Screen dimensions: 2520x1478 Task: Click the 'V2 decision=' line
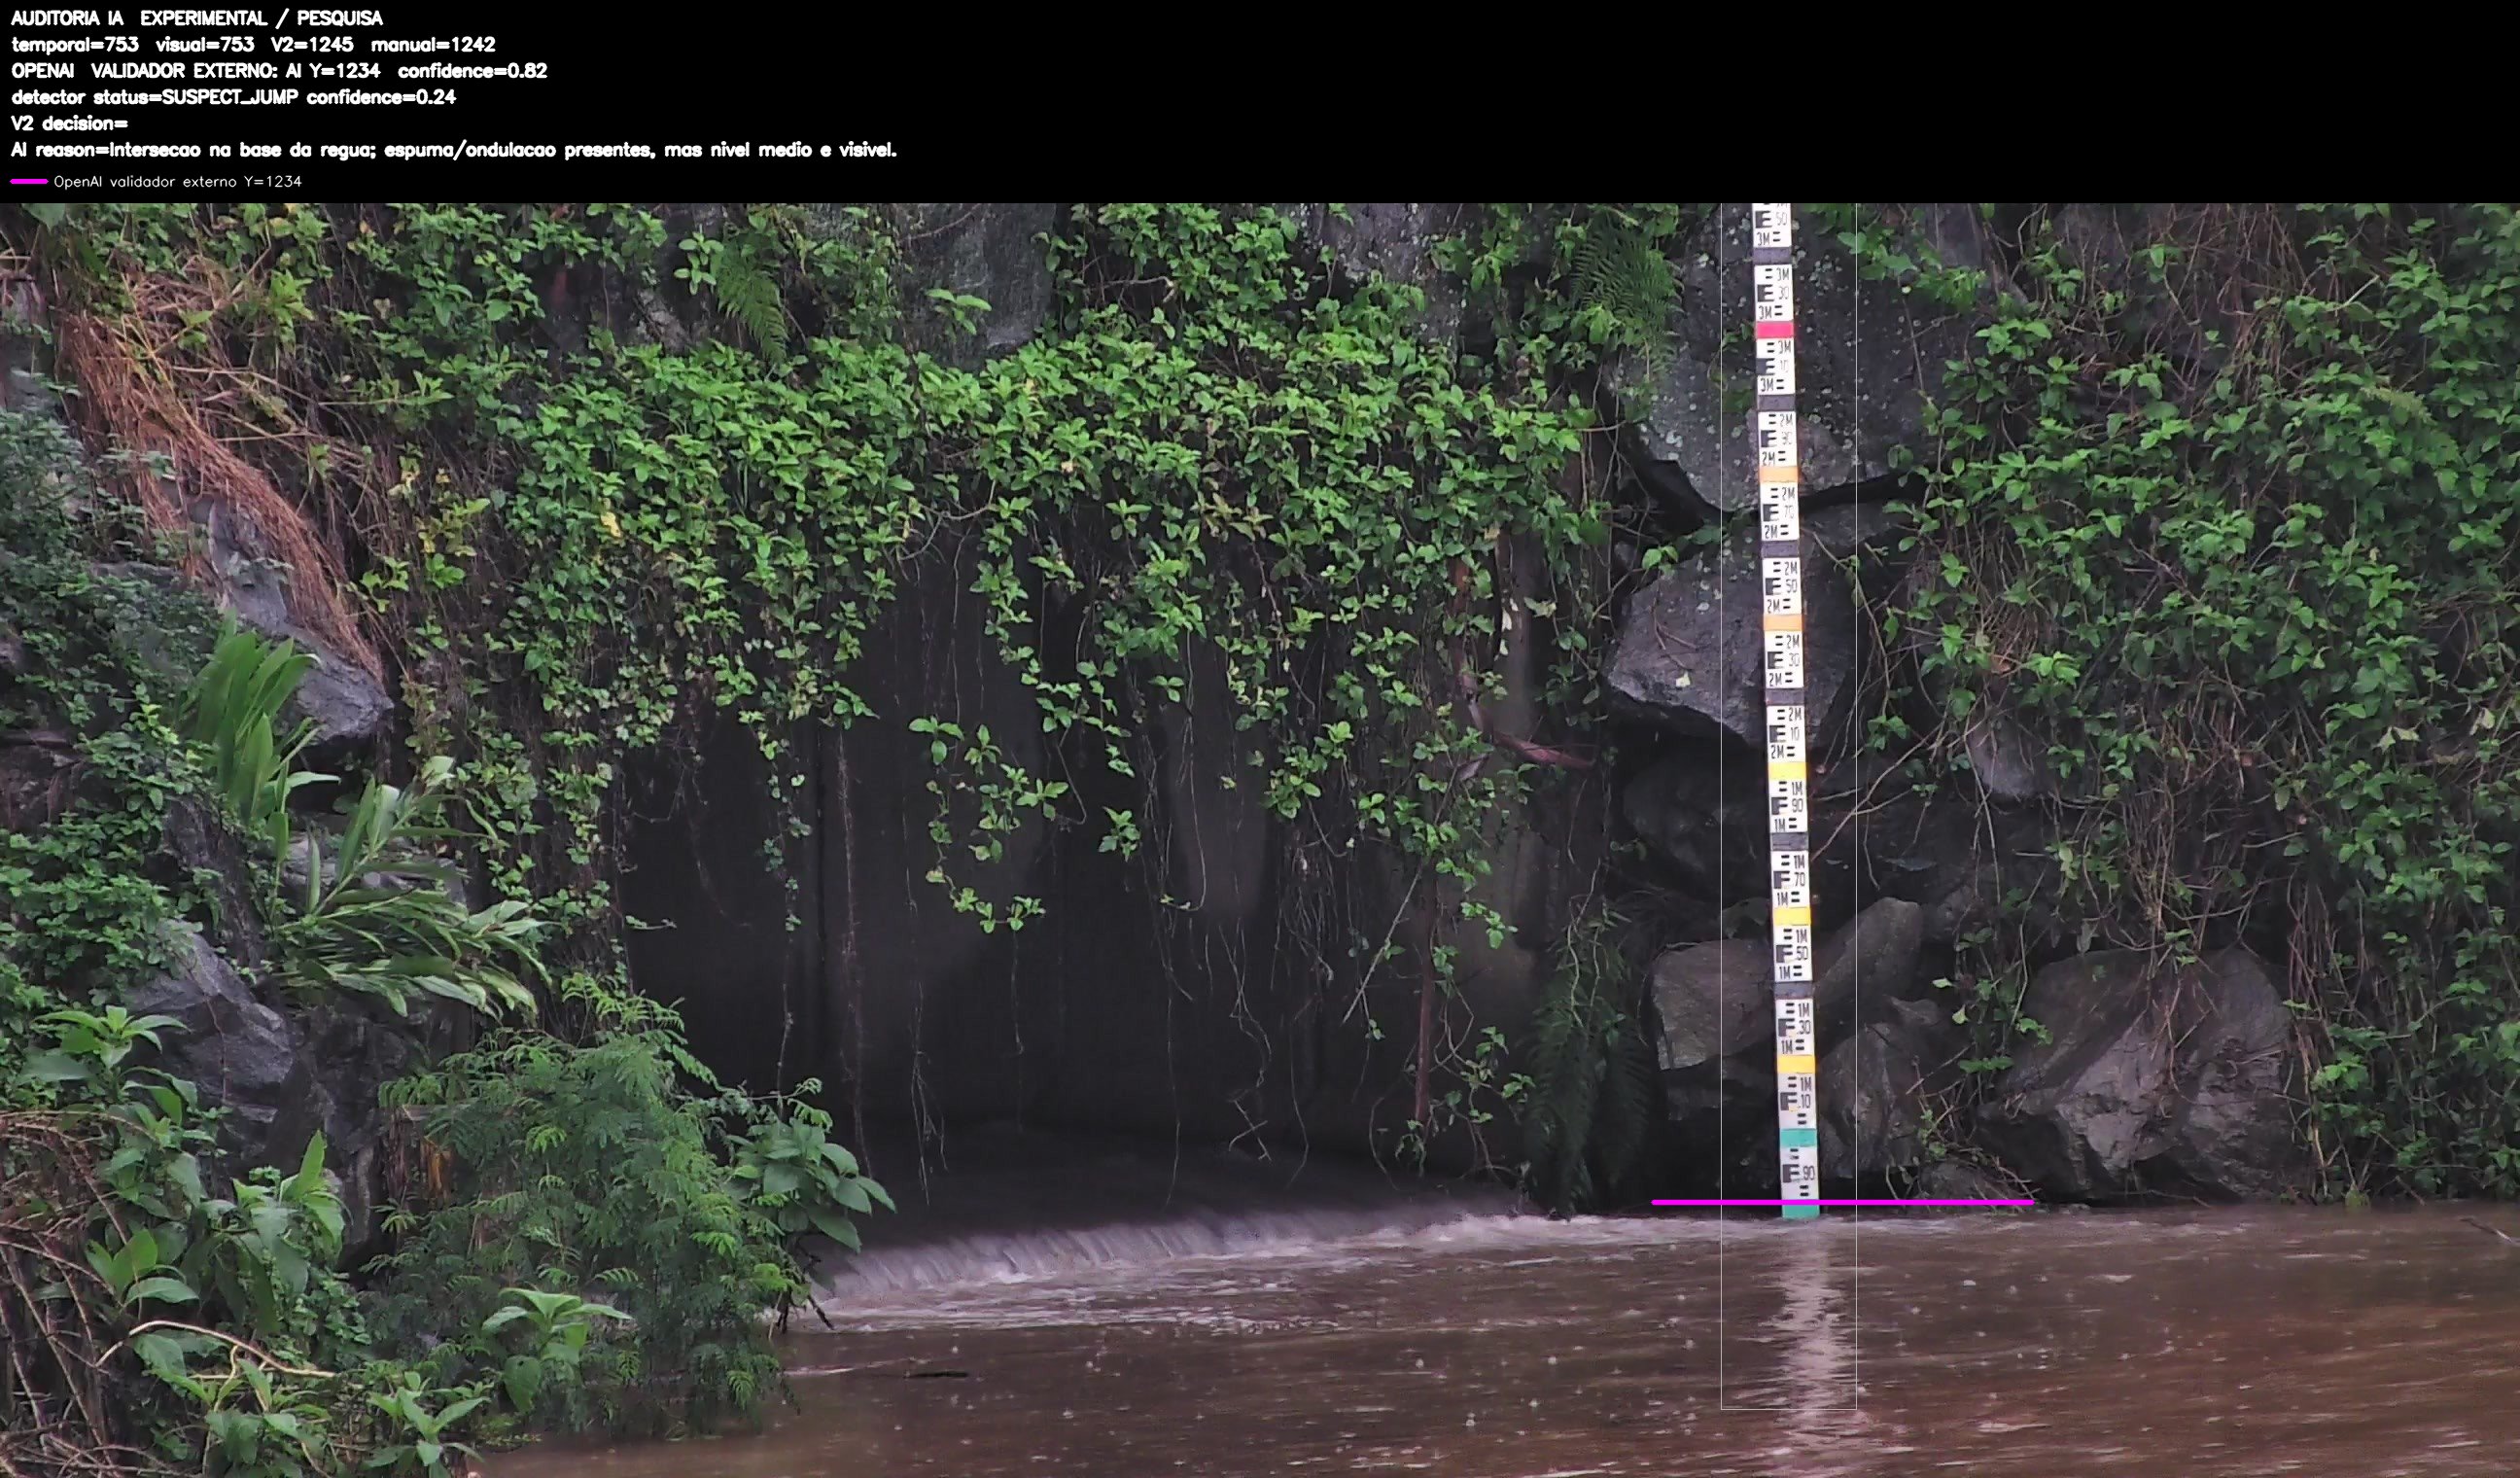coord(70,123)
